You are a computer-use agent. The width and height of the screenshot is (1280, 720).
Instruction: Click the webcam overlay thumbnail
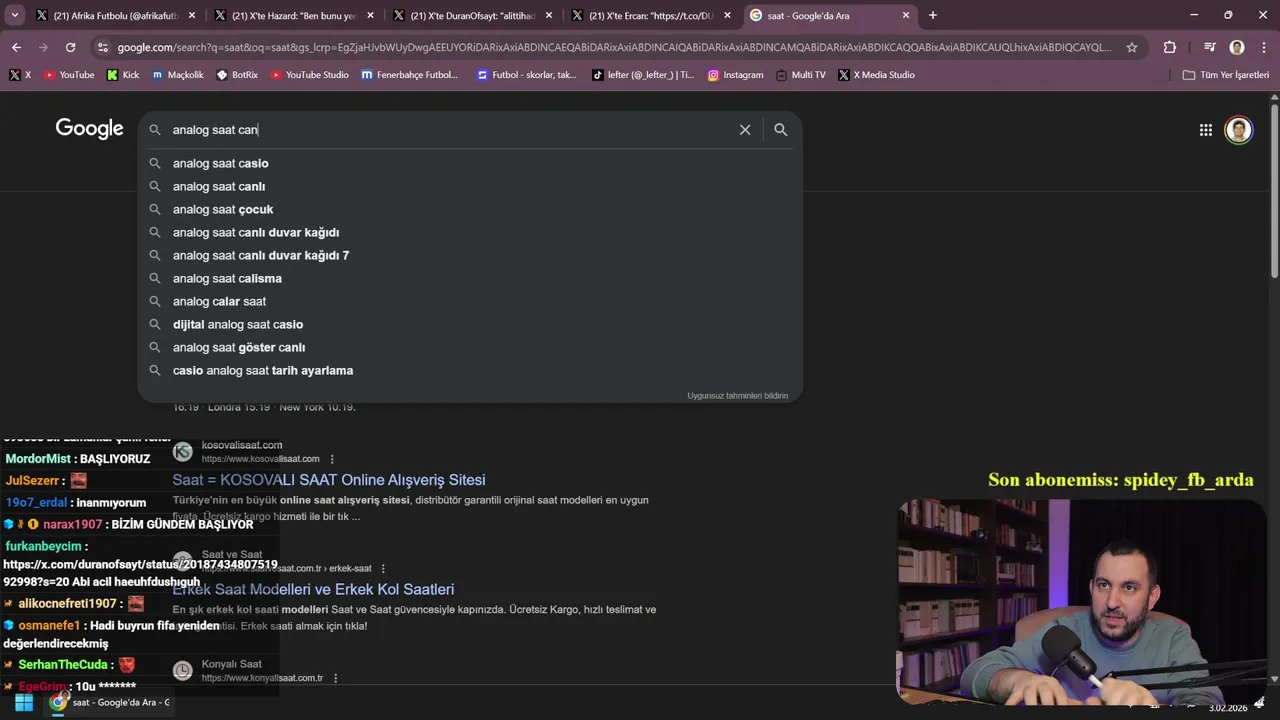(x=1082, y=602)
